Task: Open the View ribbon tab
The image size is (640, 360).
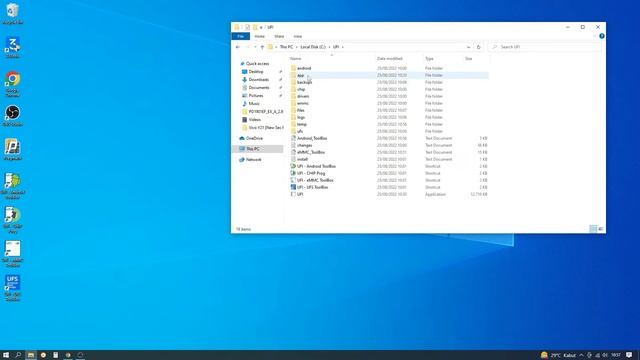Action: pyautogui.click(x=298, y=36)
